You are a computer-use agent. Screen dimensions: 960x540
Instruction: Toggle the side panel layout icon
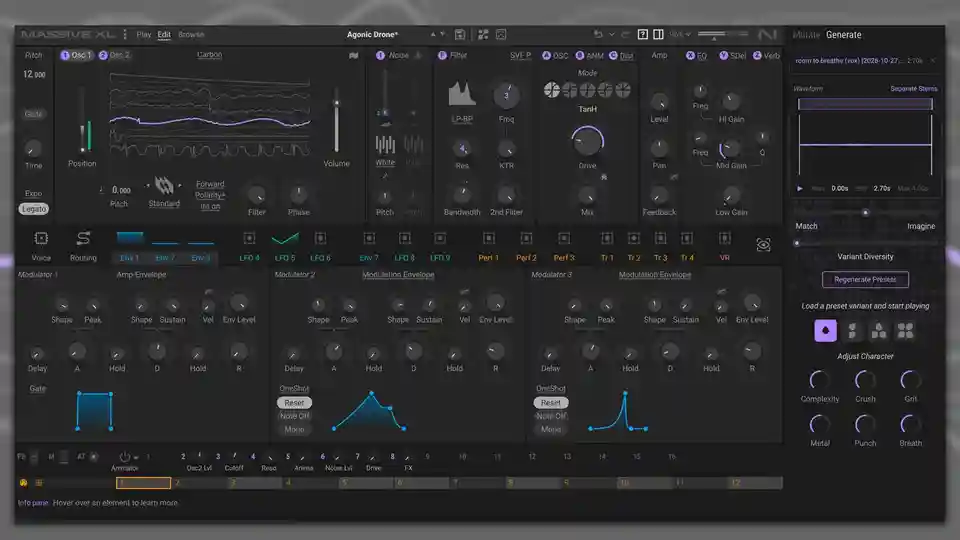tap(658, 35)
